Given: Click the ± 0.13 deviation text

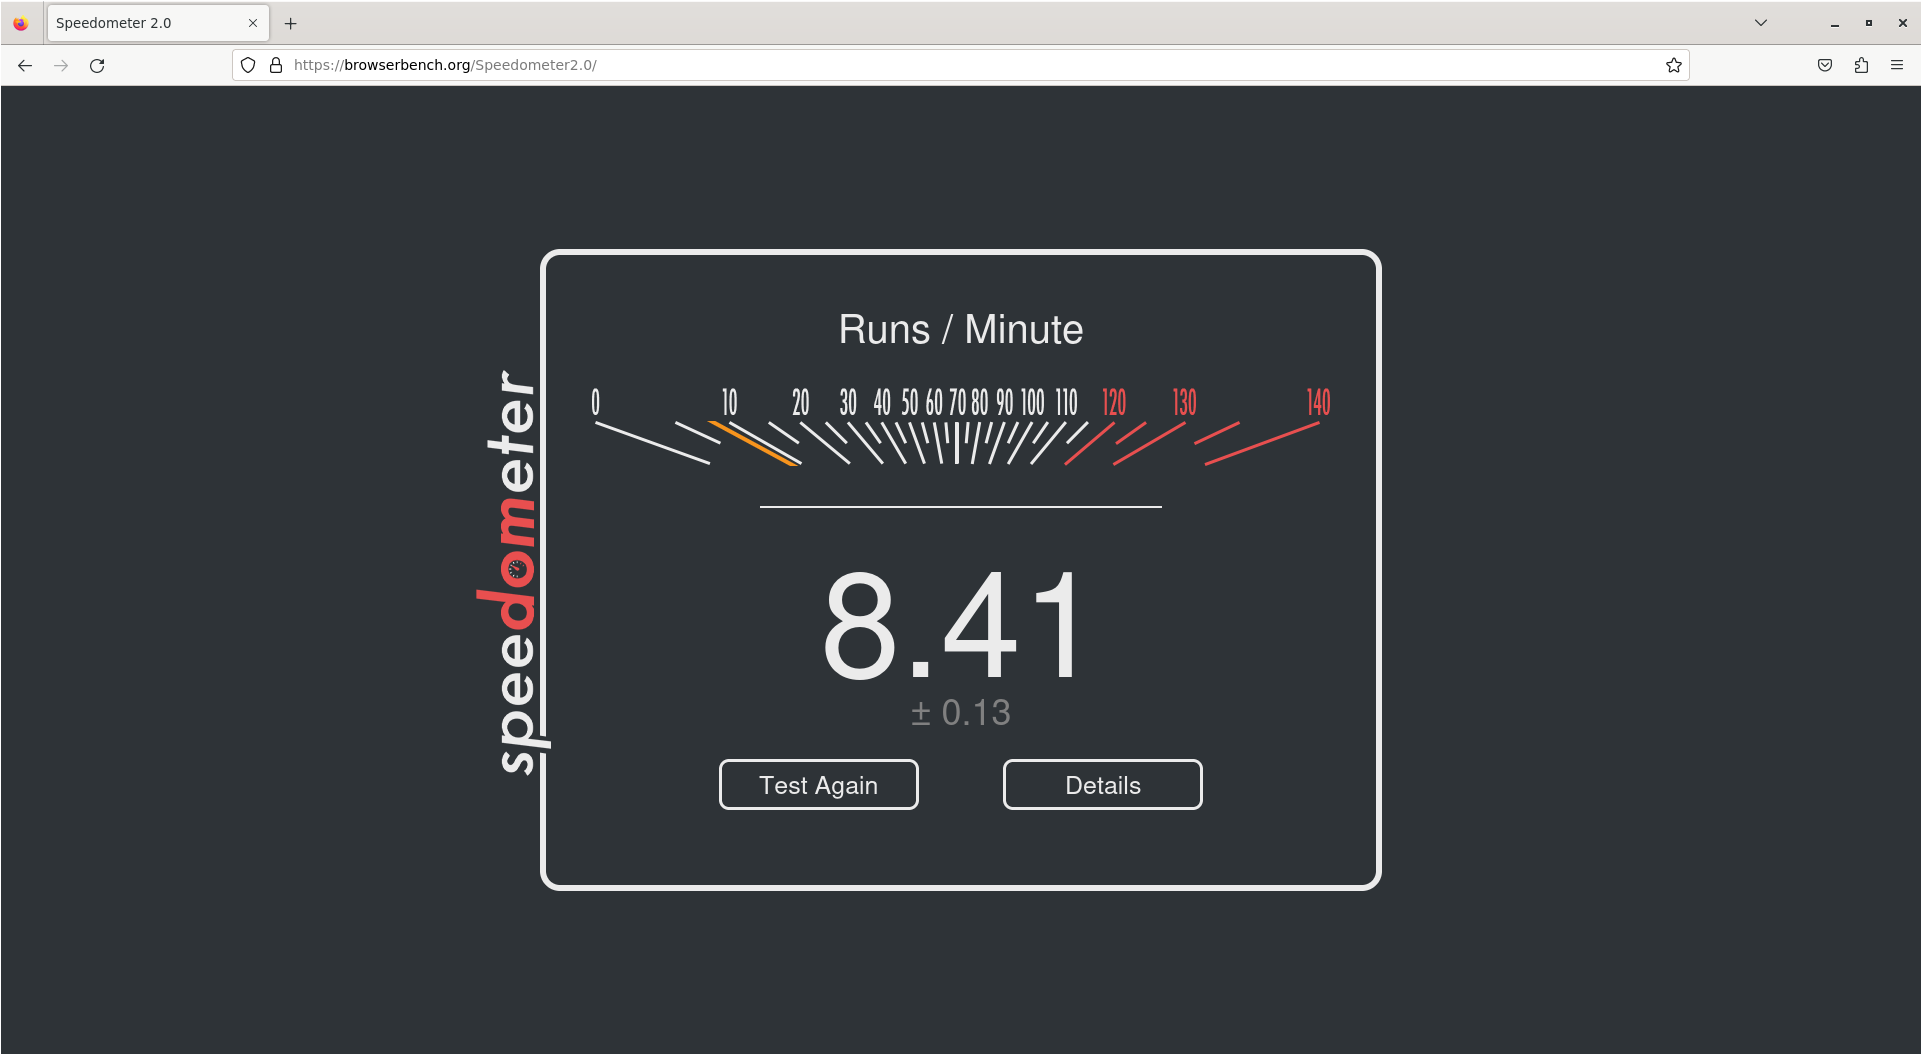Looking at the screenshot, I should [x=960, y=713].
